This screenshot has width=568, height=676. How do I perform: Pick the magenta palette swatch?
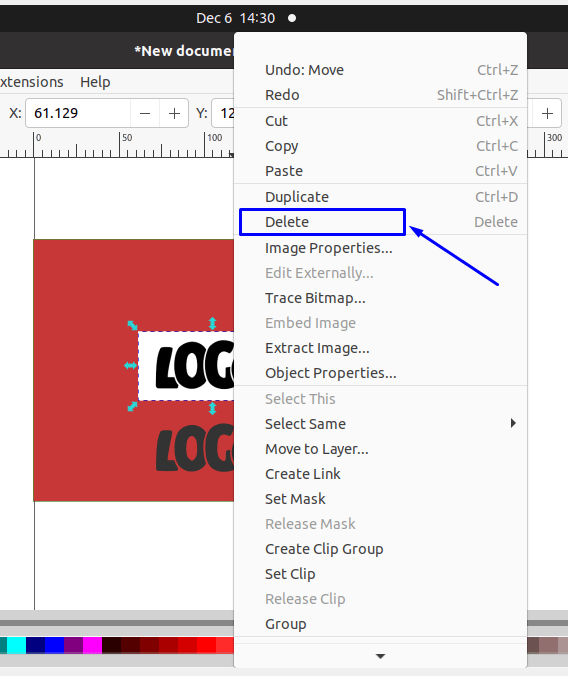point(92,645)
